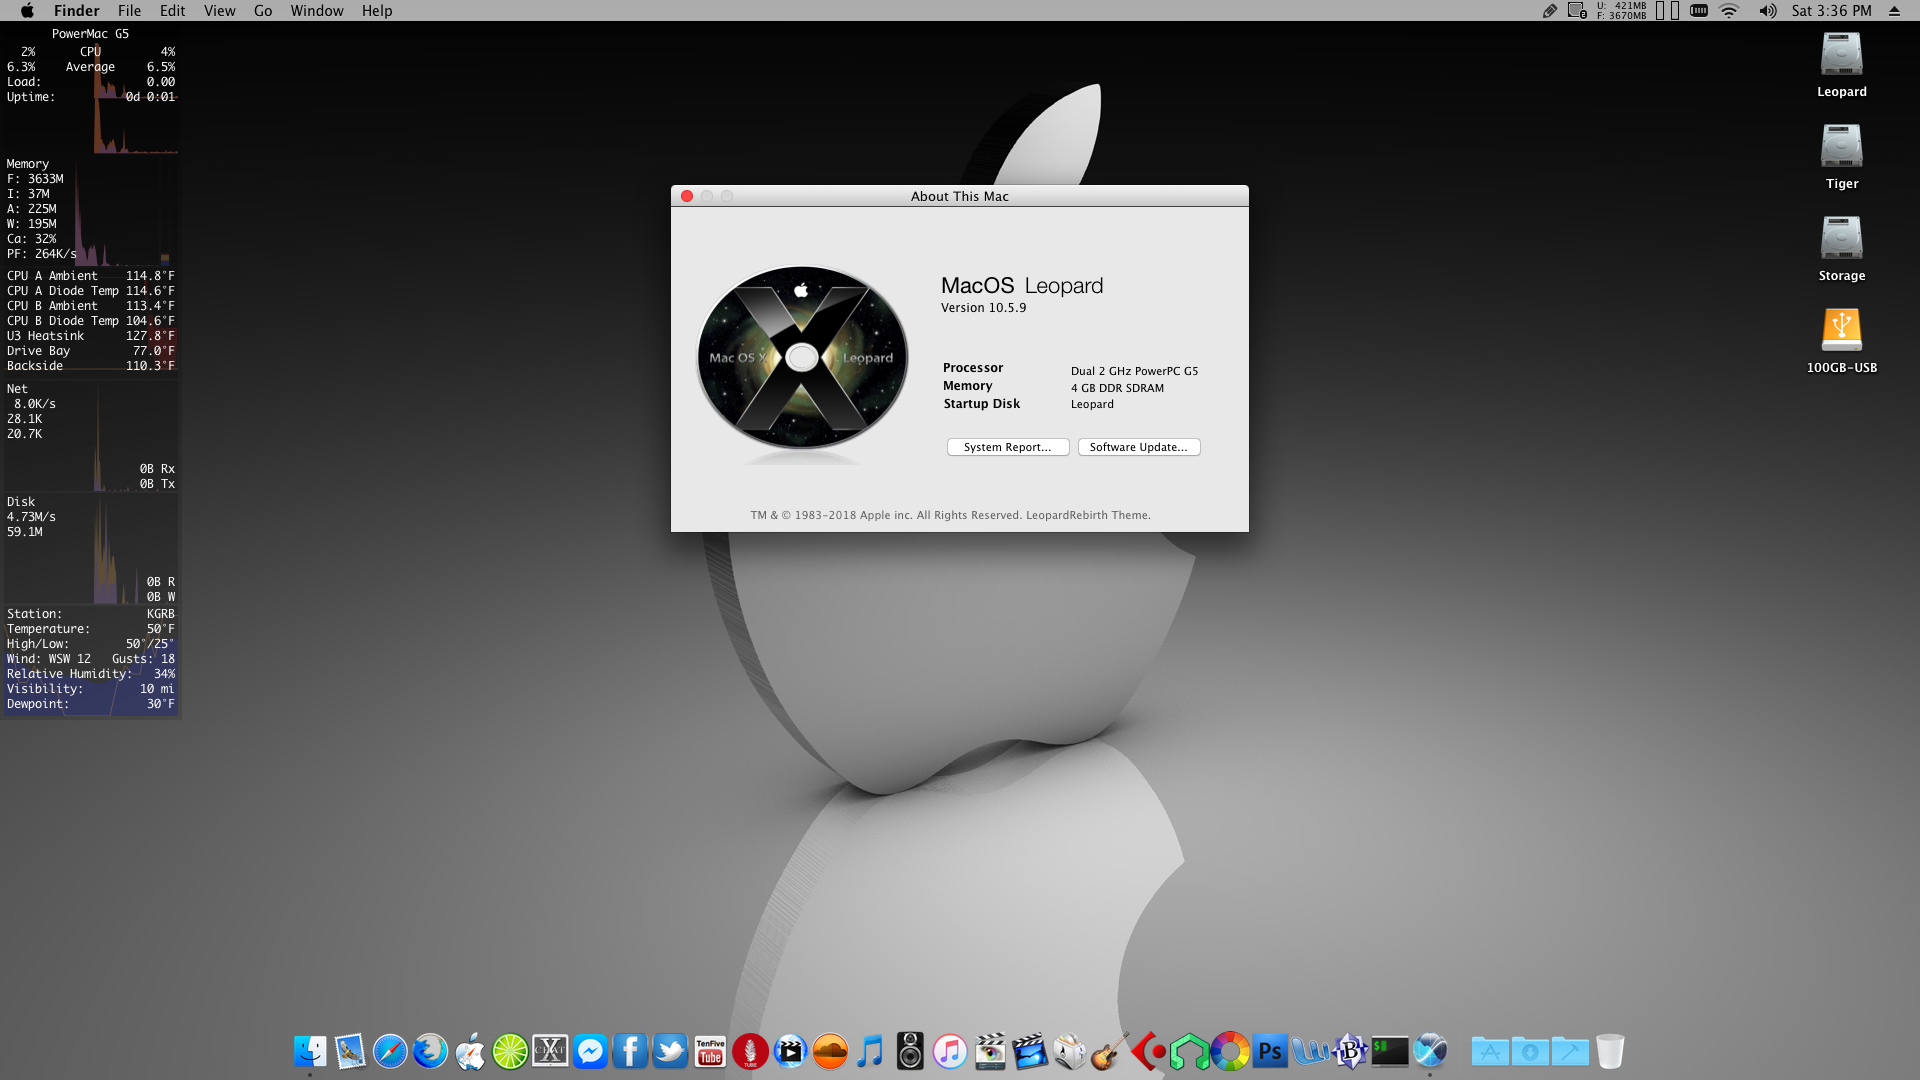Launch Terminal from the dock
The image size is (1920, 1080).
pos(1390,1051)
